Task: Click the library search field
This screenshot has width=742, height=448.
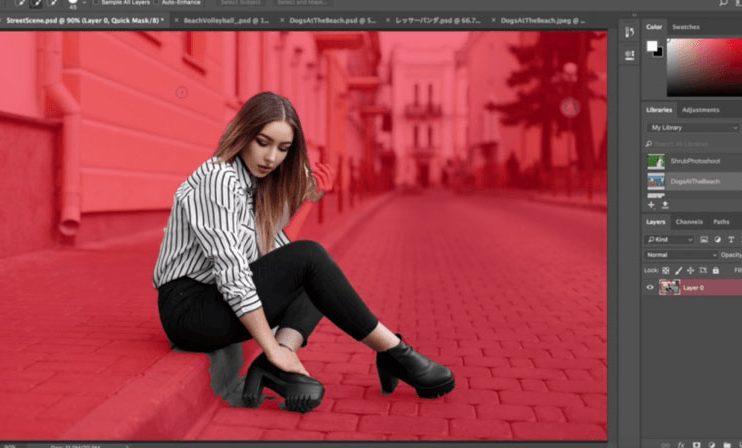Action: [693, 144]
